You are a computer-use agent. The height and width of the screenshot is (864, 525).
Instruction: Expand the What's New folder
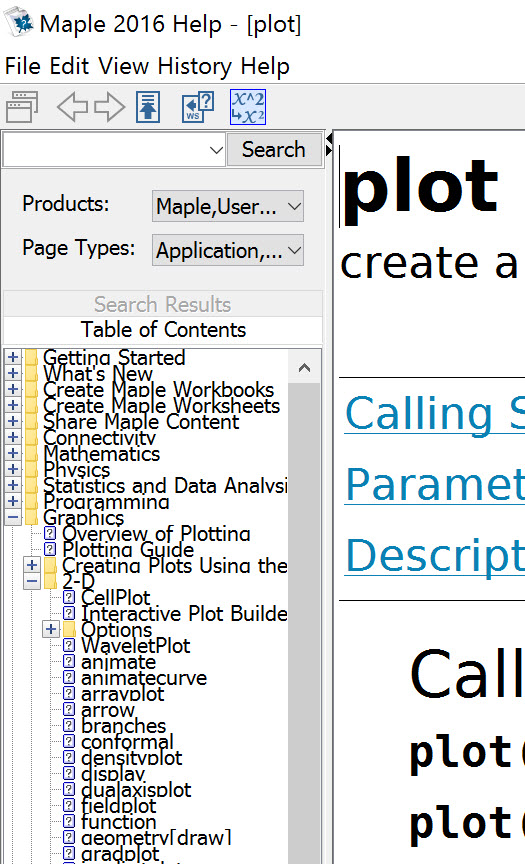click(x=13, y=373)
